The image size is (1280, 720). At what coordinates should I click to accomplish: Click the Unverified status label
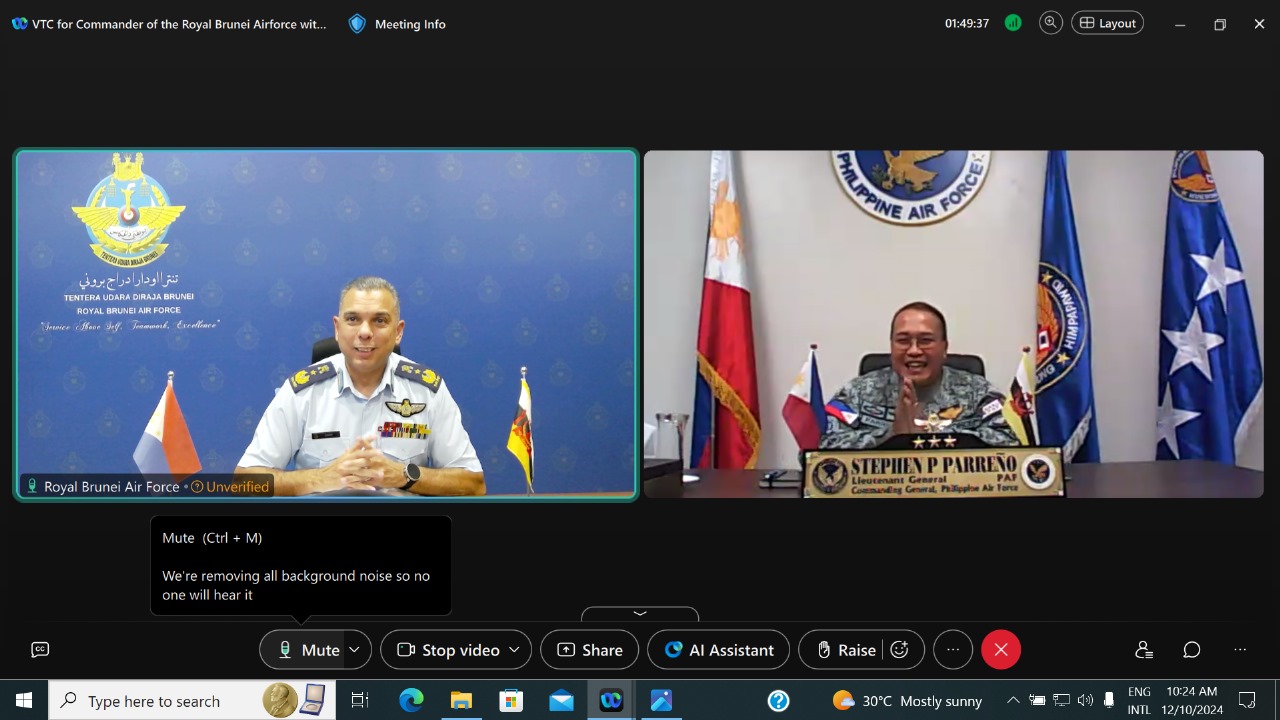pos(230,487)
